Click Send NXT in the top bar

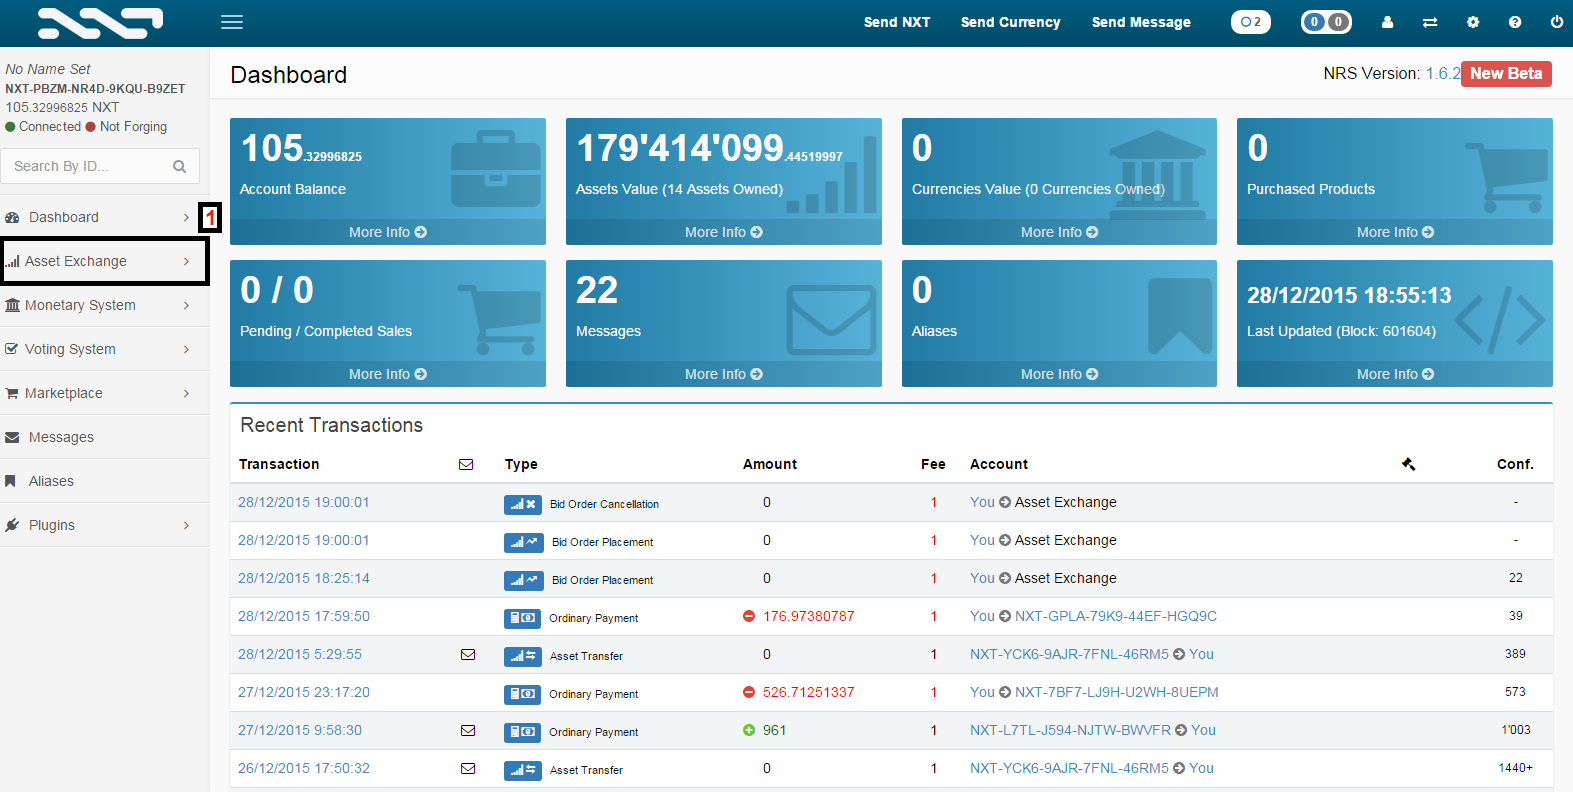point(897,22)
